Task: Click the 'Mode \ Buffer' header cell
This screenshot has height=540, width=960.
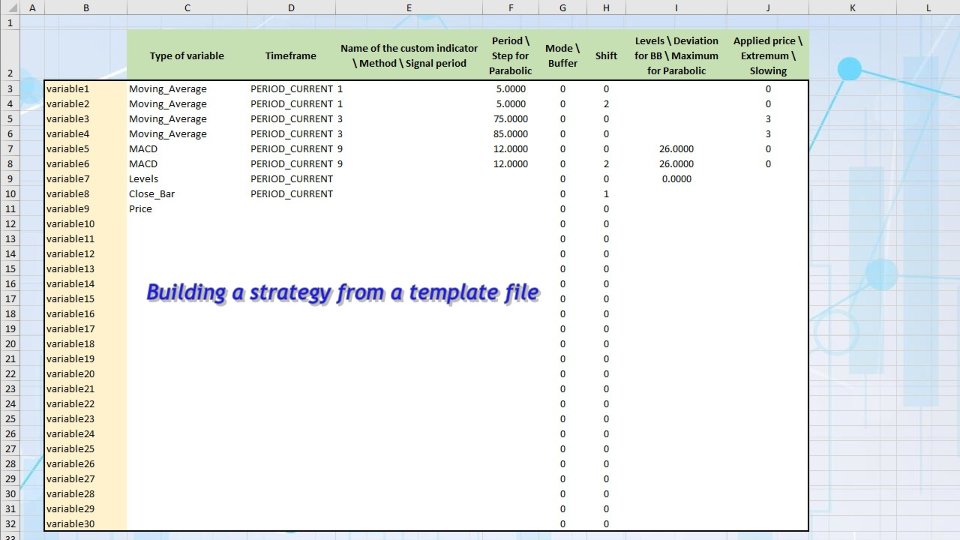Action: pos(563,56)
